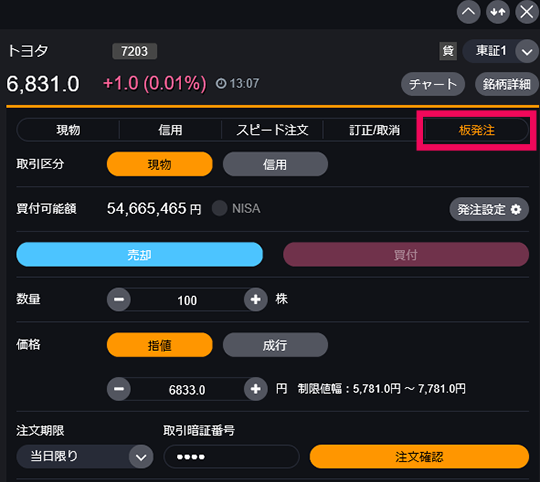
Task: Select 成行 price type
Action: pyautogui.click(x=275, y=345)
